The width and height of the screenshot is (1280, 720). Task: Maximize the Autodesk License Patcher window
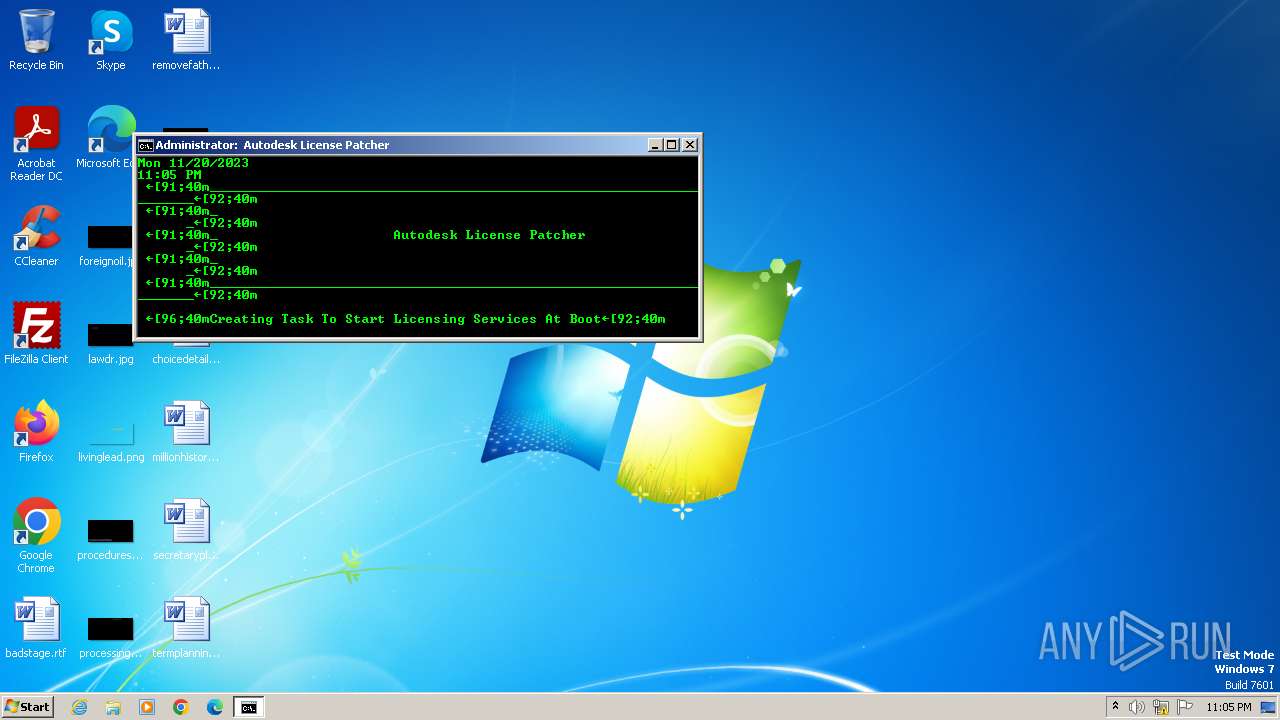coord(672,145)
